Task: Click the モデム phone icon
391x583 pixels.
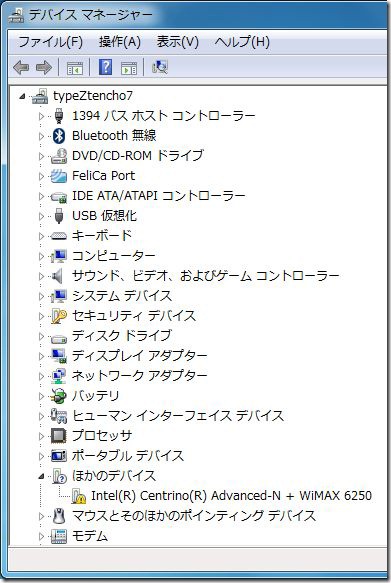Action: [x=59, y=536]
